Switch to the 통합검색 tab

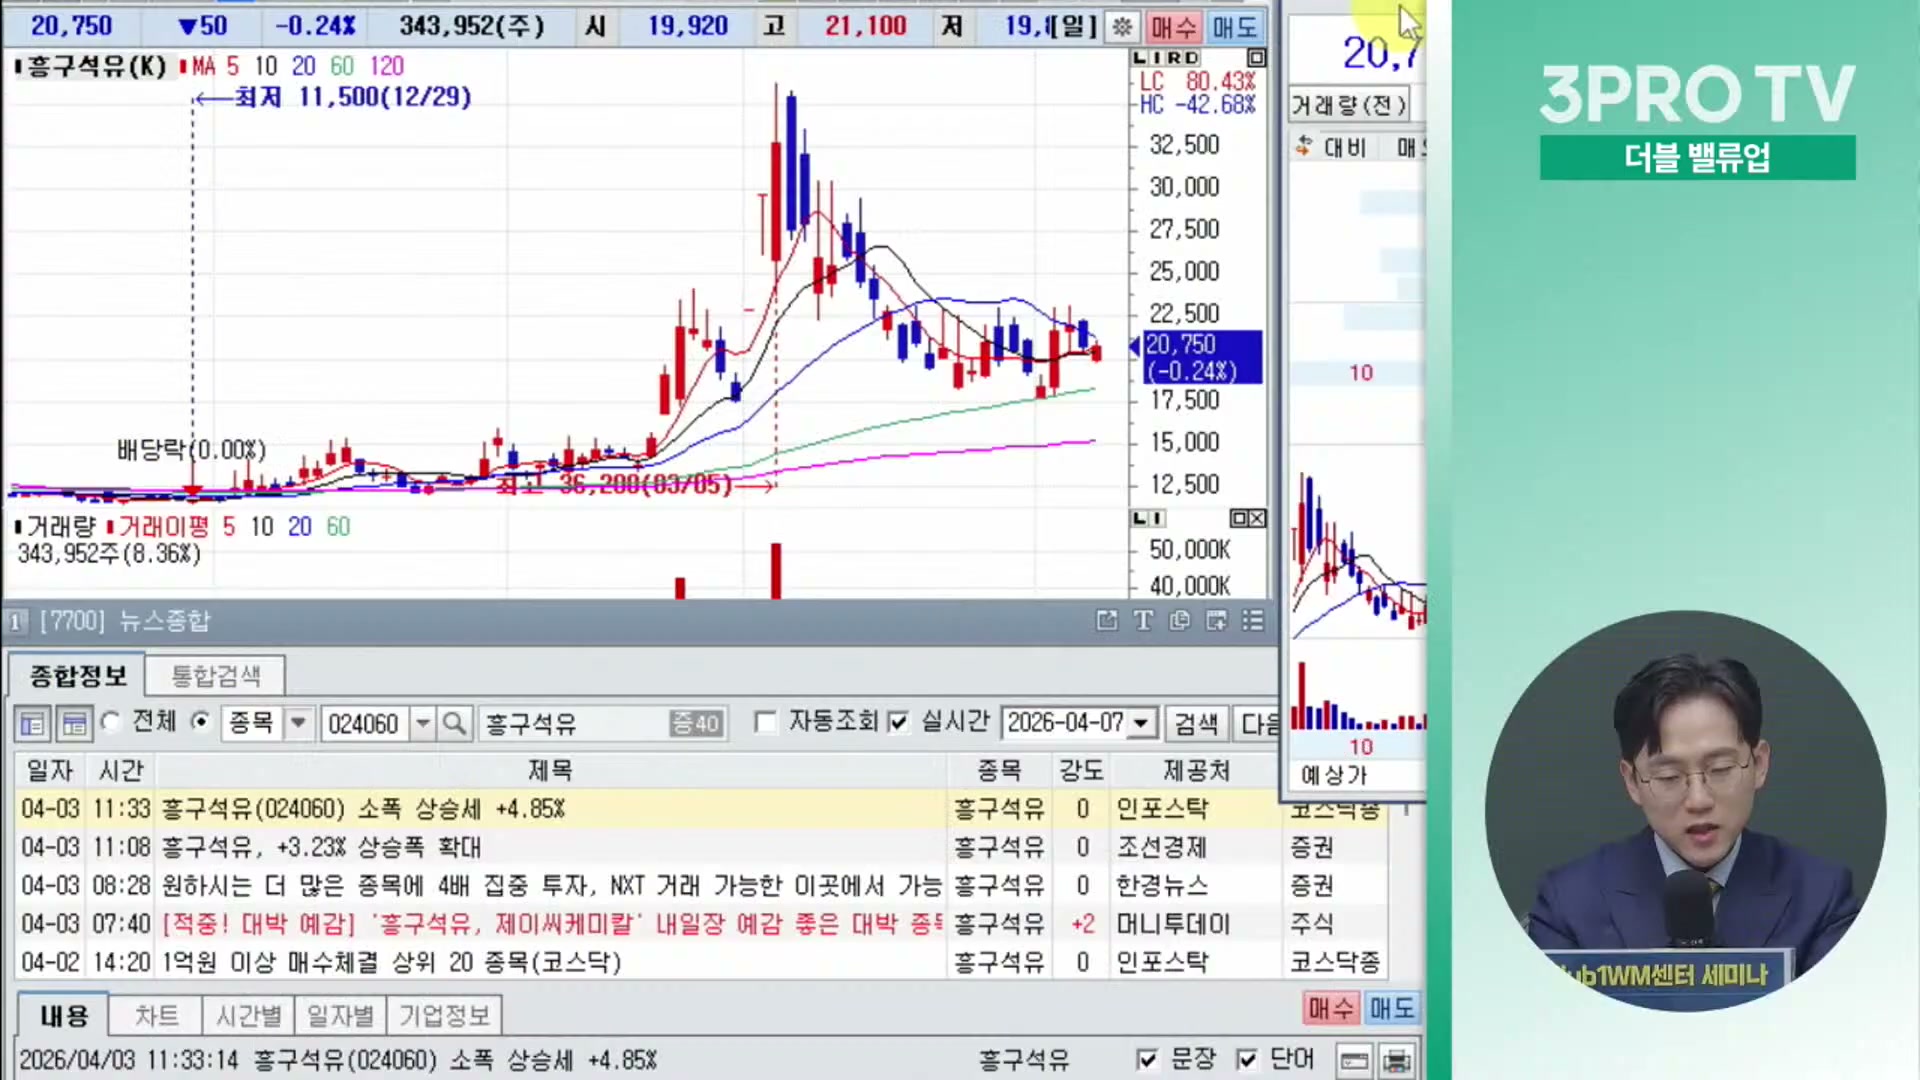coord(215,676)
